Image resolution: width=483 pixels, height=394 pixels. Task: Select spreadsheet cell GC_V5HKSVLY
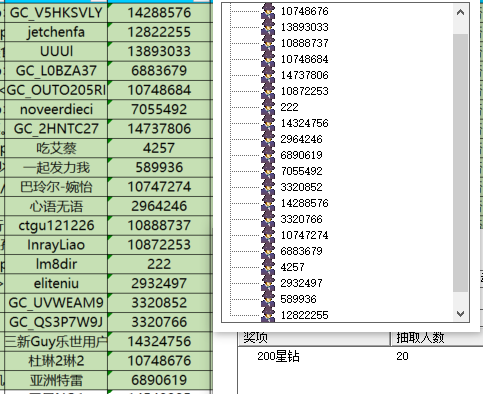pyautogui.click(x=56, y=13)
